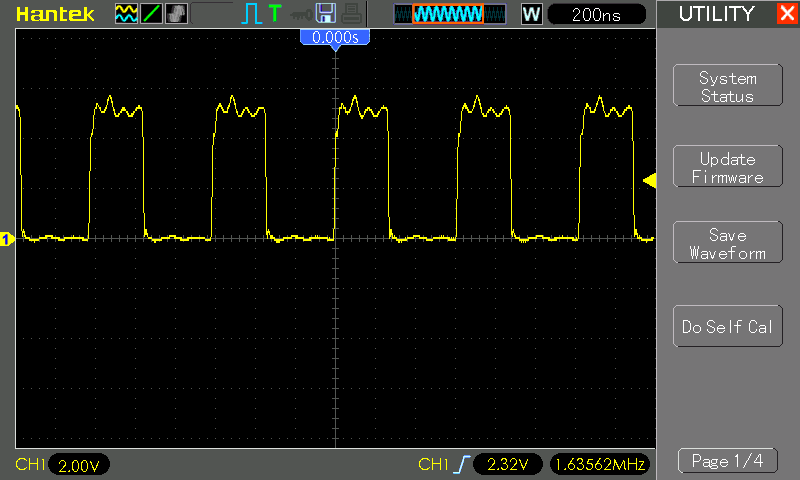Viewport: 800px width, 480px height.
Task: Click the yellow waveform display mode icon
Action: pos(126,14)
